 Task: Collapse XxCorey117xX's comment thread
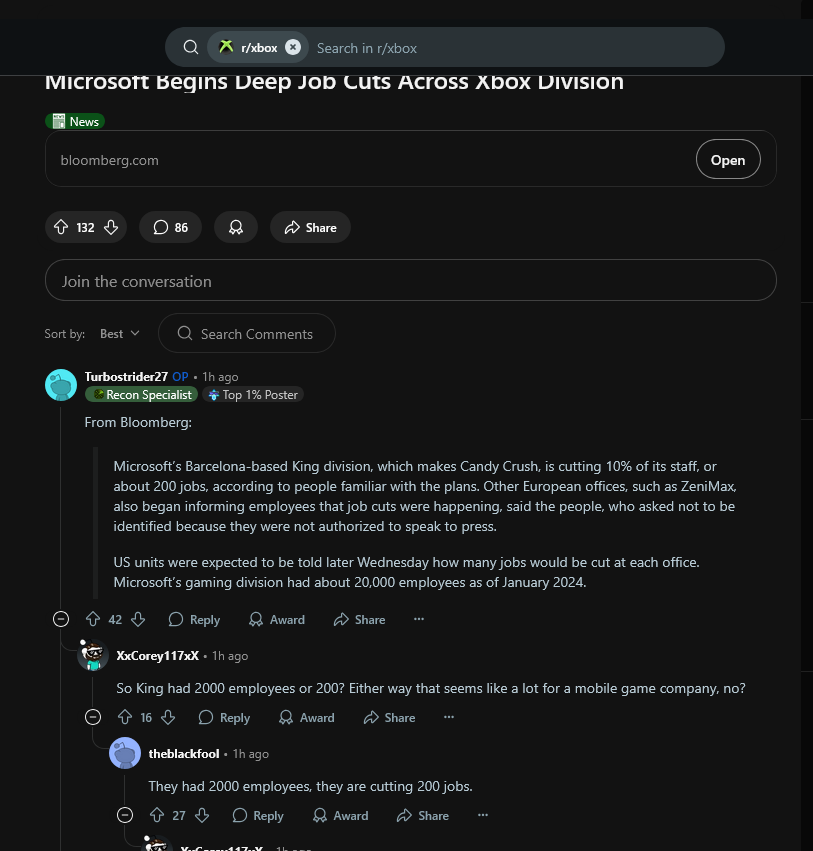point(93,717)
